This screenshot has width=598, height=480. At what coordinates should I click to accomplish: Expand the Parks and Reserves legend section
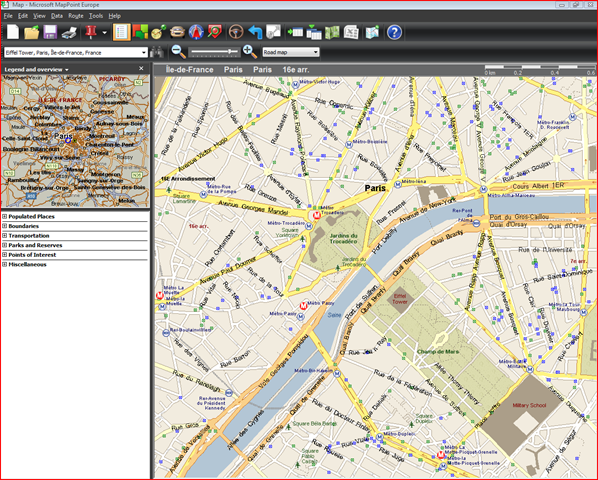pos(5,245)
